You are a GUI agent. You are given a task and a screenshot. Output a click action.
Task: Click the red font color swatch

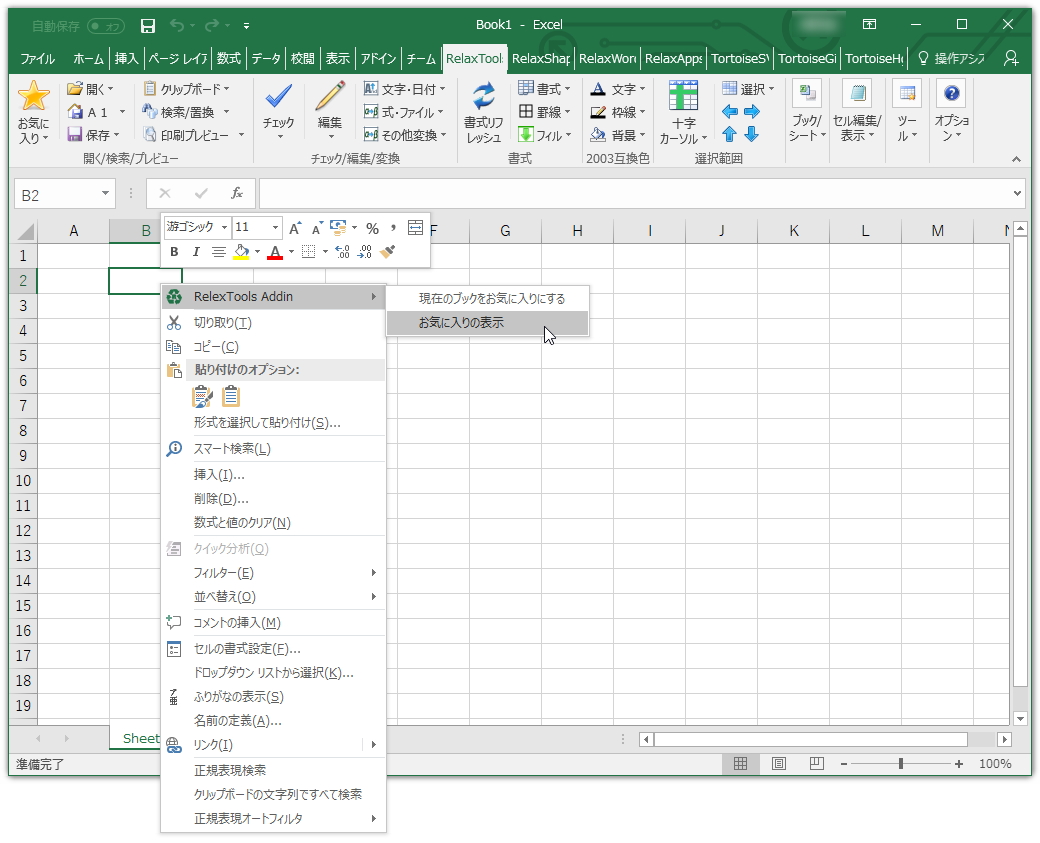[x=275, y=252]
